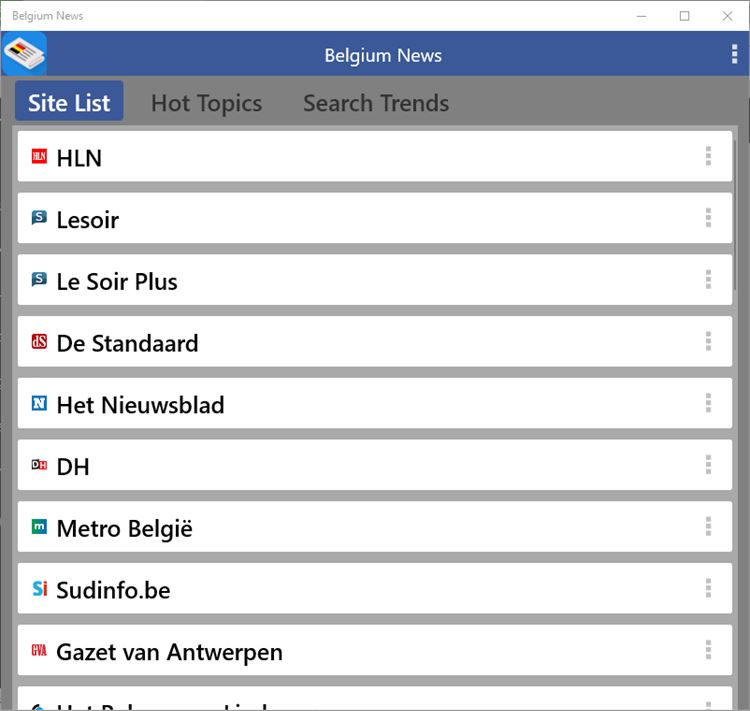Open three-dot menu for Le Soir Plus

pos(708,280)
